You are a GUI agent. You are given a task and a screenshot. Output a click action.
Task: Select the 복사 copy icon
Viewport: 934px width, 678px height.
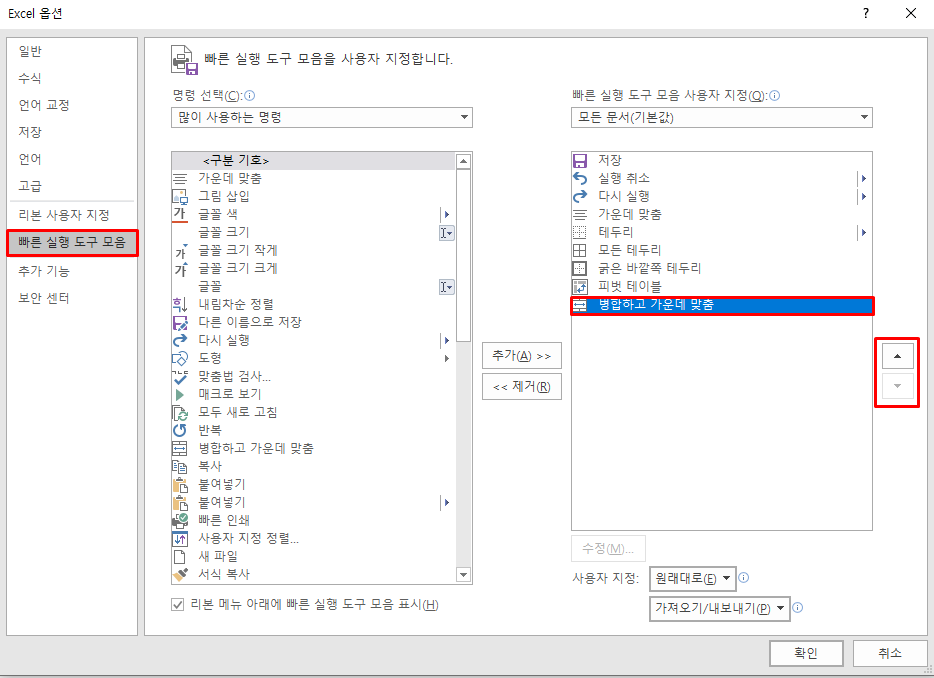179,466
